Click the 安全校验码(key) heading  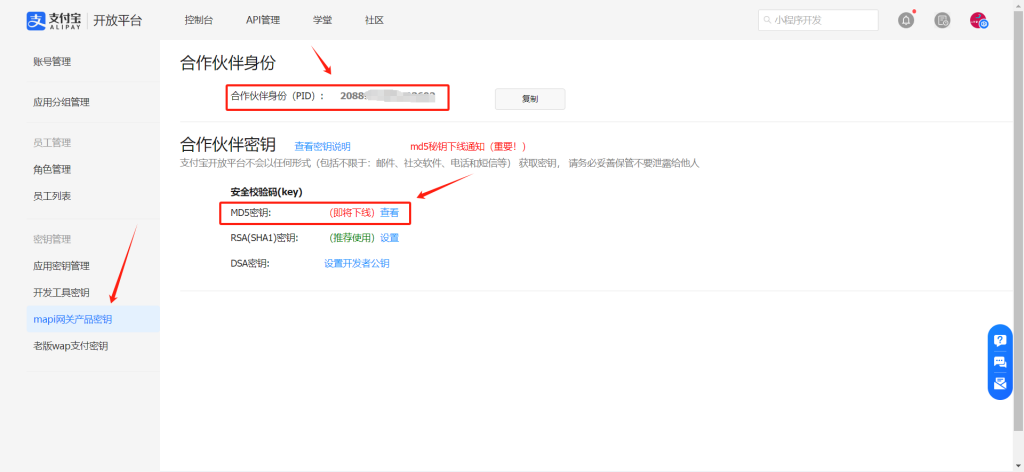tap(266, 192)
